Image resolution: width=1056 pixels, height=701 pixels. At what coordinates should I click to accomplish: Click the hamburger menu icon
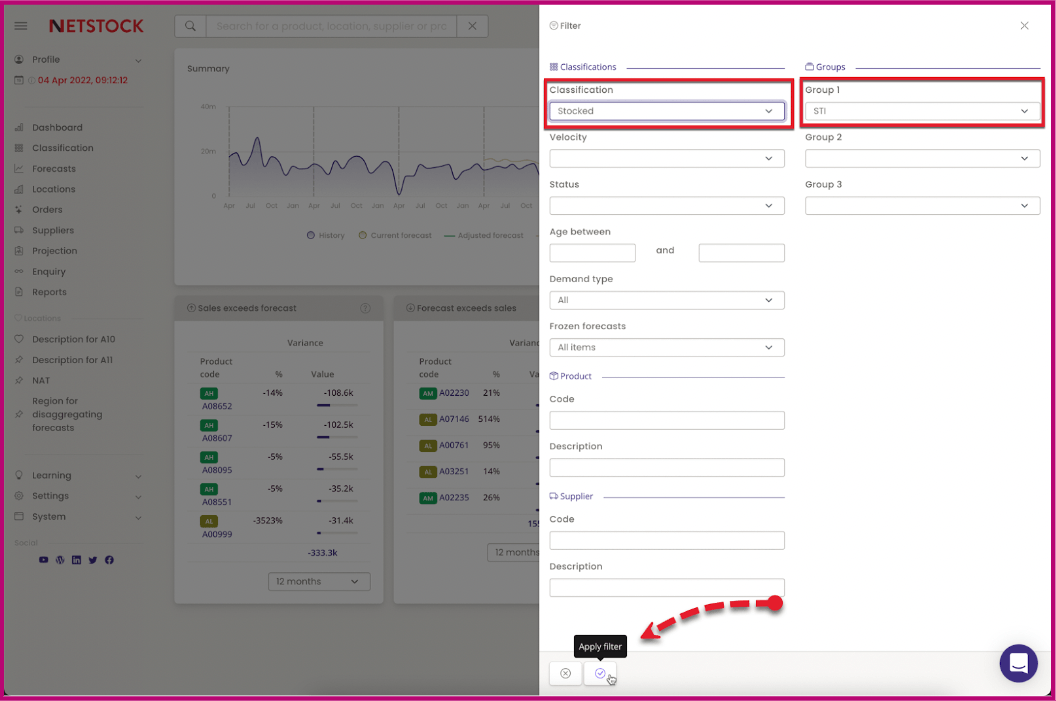click(x=21, y=26)
